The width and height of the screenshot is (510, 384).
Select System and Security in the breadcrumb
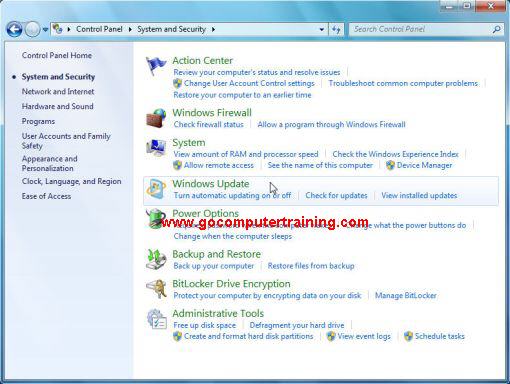(172, 29)
